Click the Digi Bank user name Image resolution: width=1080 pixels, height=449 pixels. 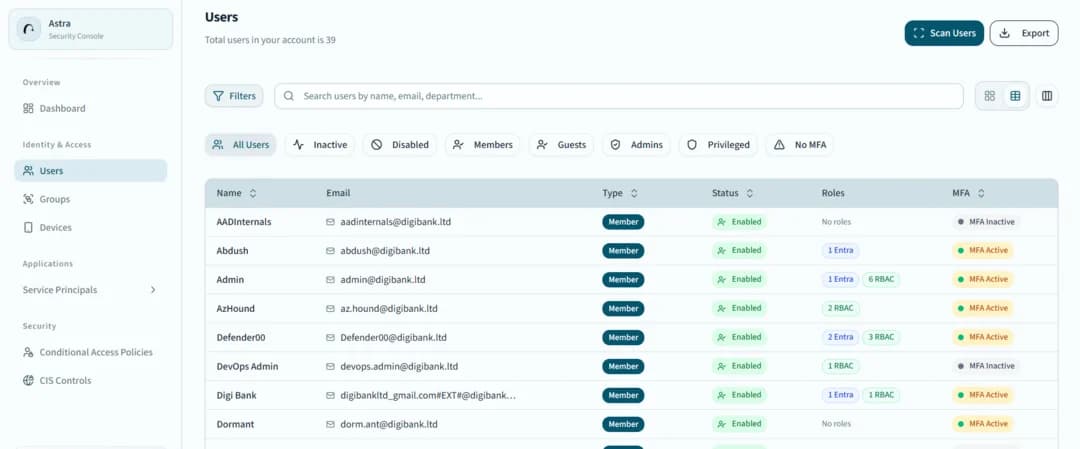click(236, 395)
